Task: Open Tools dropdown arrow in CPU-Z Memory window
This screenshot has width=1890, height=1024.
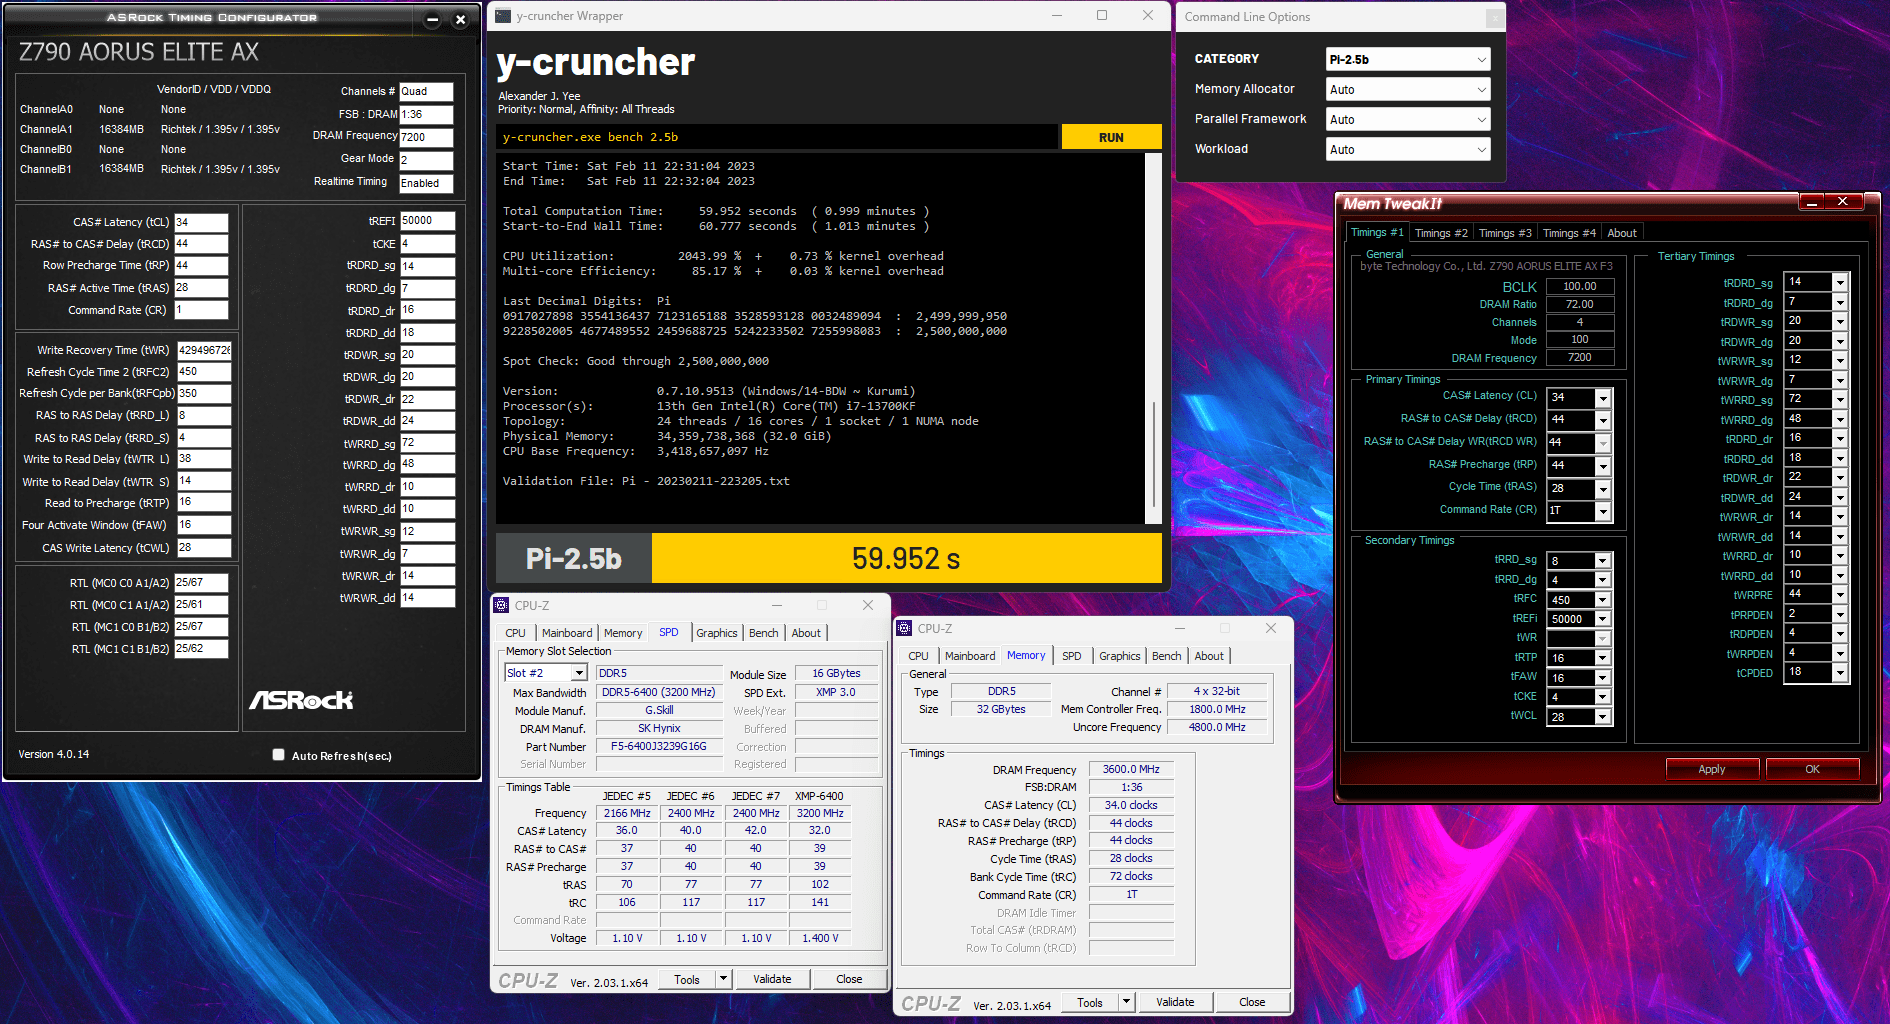Action: [1127, 1002]
